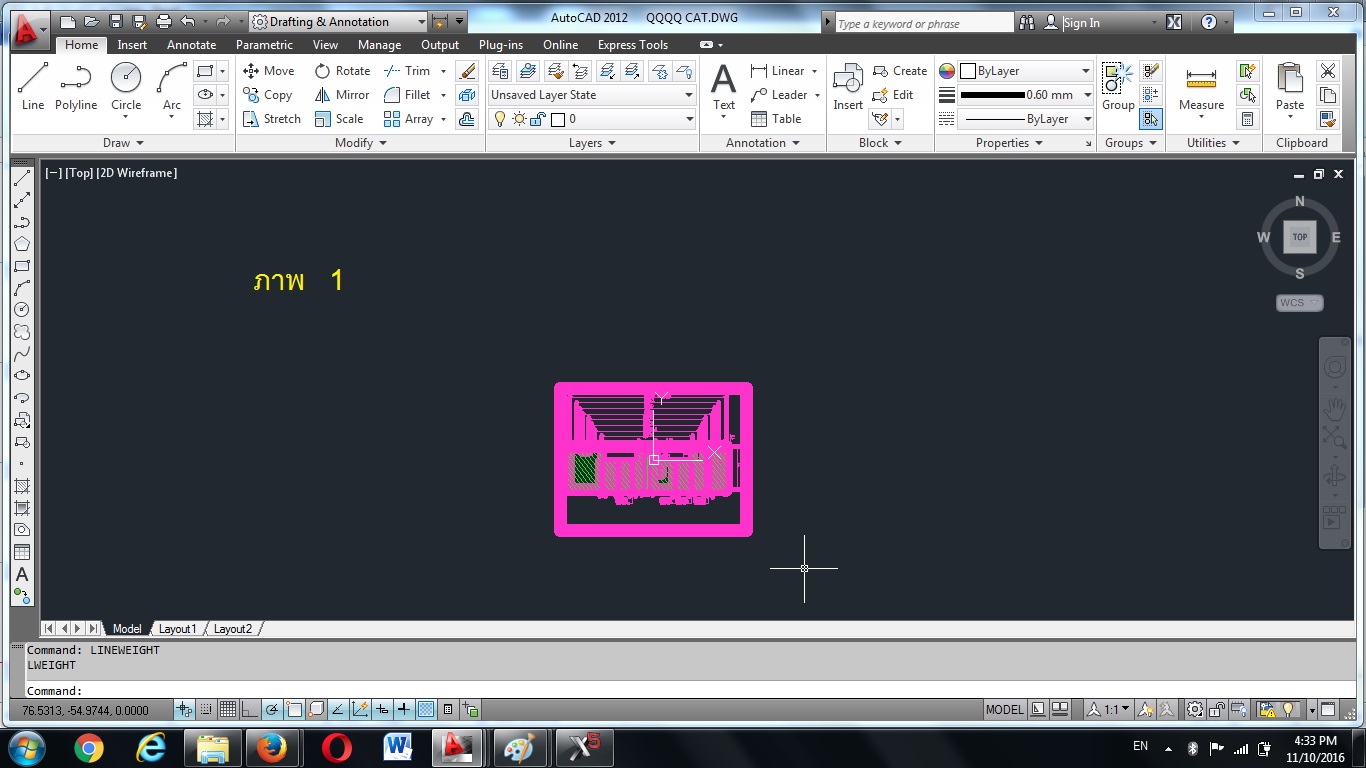Image resolution: width=1366 pixels, height=768 pixels.
Task: Click the Measure utility
Action: point(1201,86)
